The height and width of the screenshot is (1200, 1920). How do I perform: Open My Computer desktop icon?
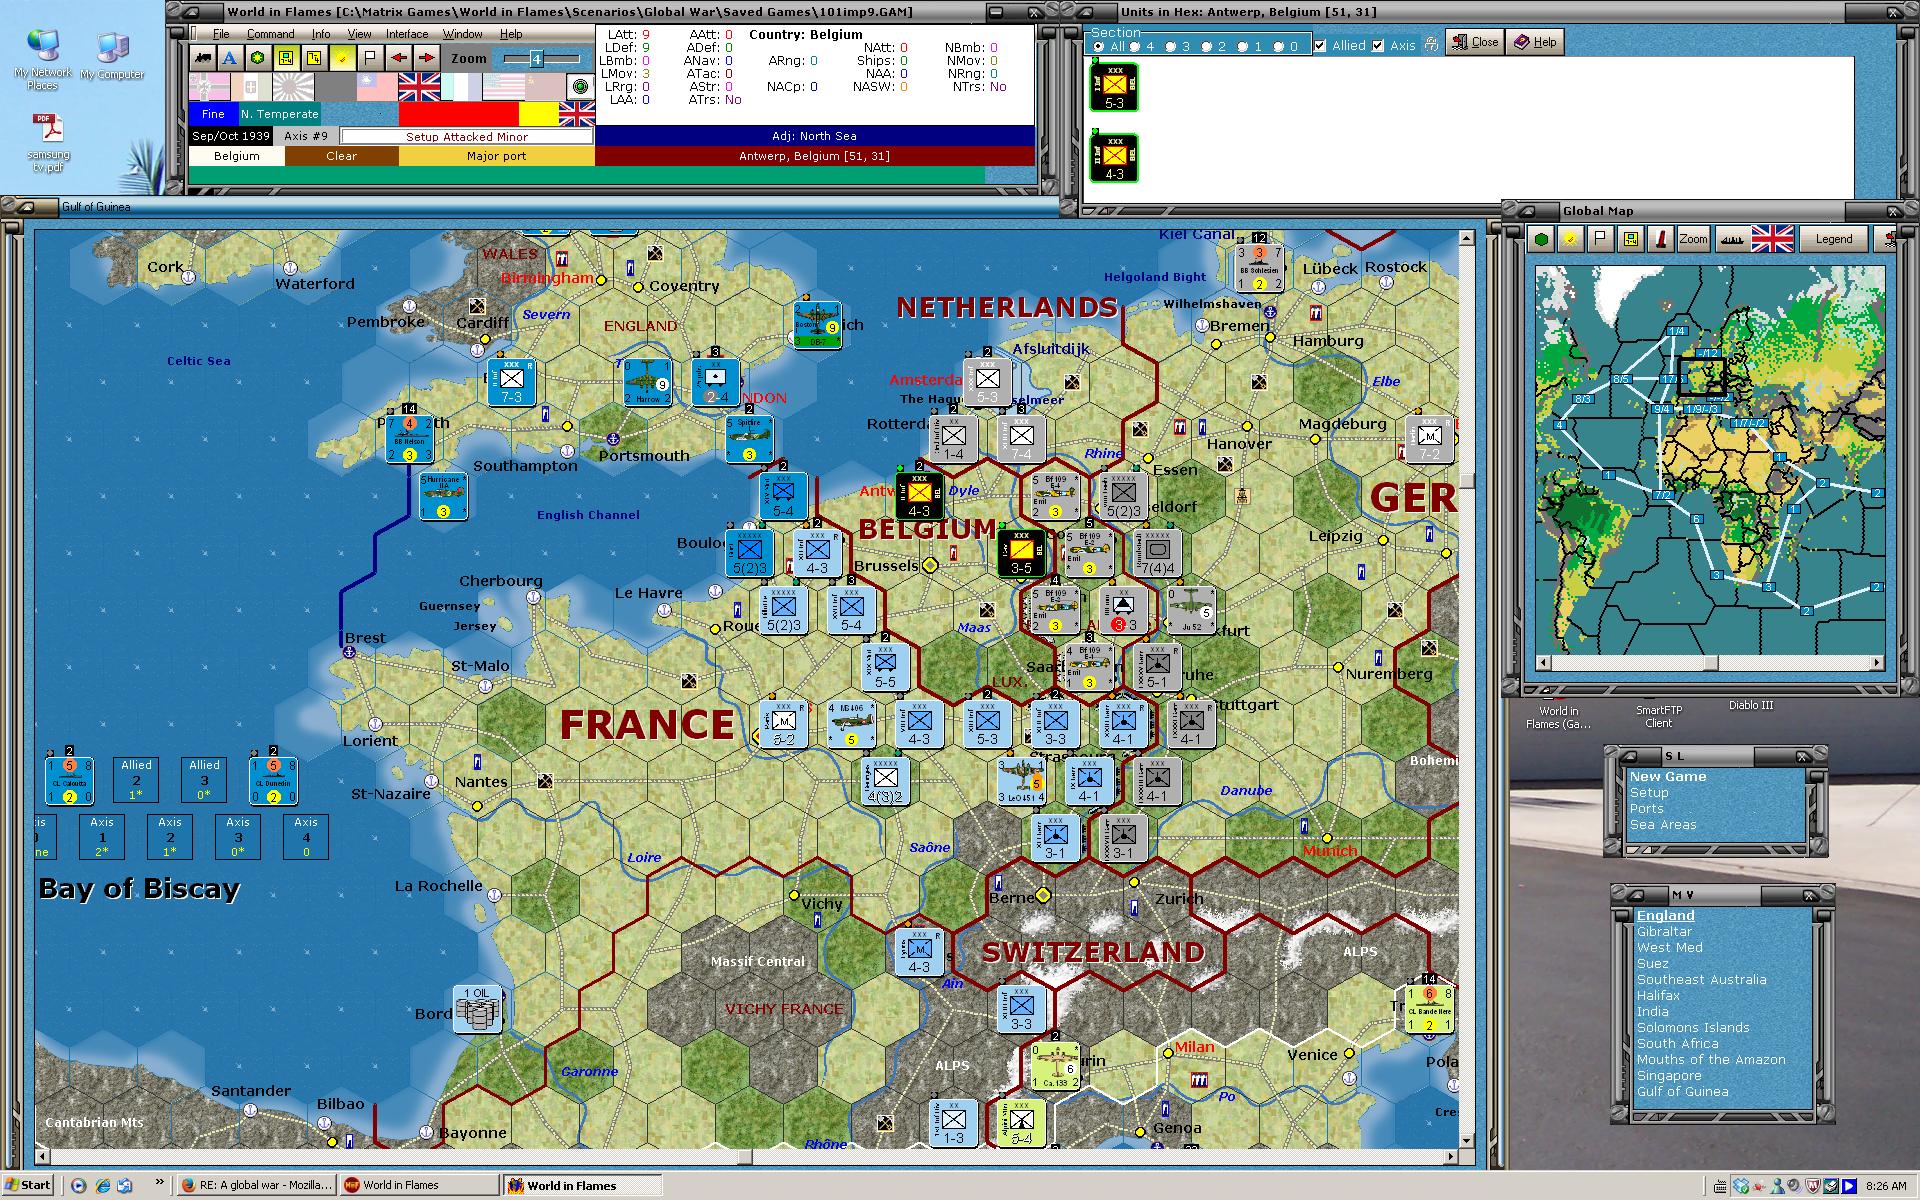click(x=112, y=56)
